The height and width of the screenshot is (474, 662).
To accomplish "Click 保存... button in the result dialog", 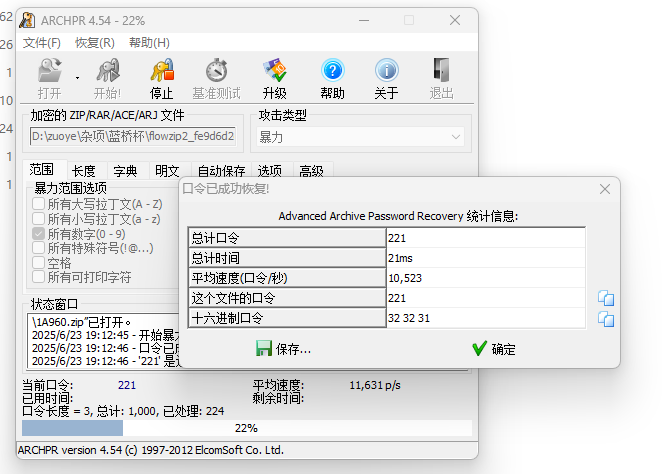I will [x=283, y=349].
